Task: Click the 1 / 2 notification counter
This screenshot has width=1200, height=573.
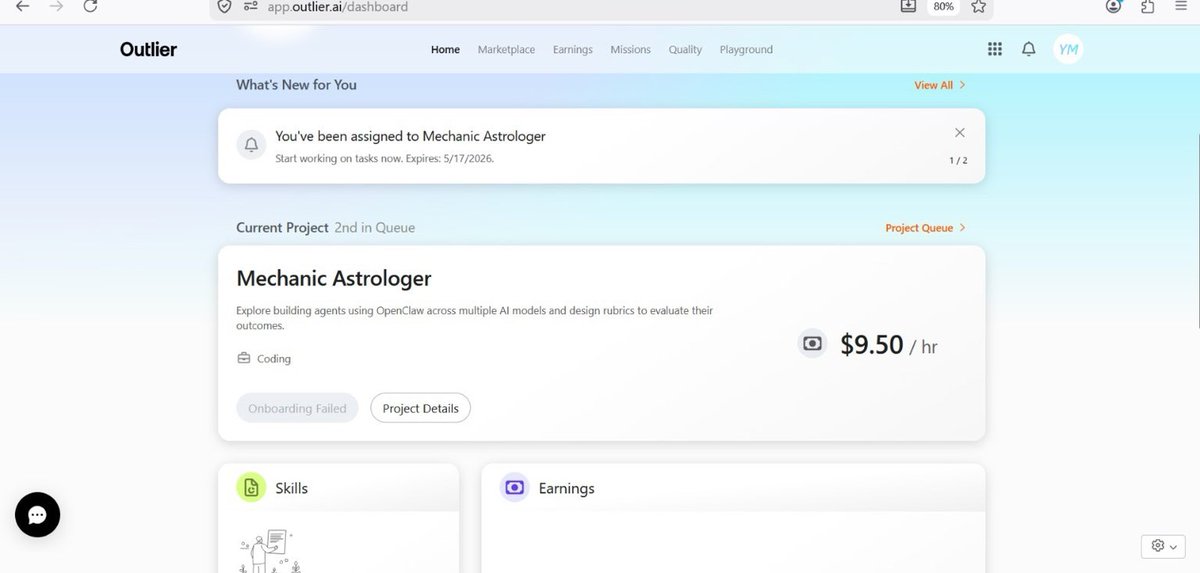Action: pyautogui.click(x=958, y=160)
